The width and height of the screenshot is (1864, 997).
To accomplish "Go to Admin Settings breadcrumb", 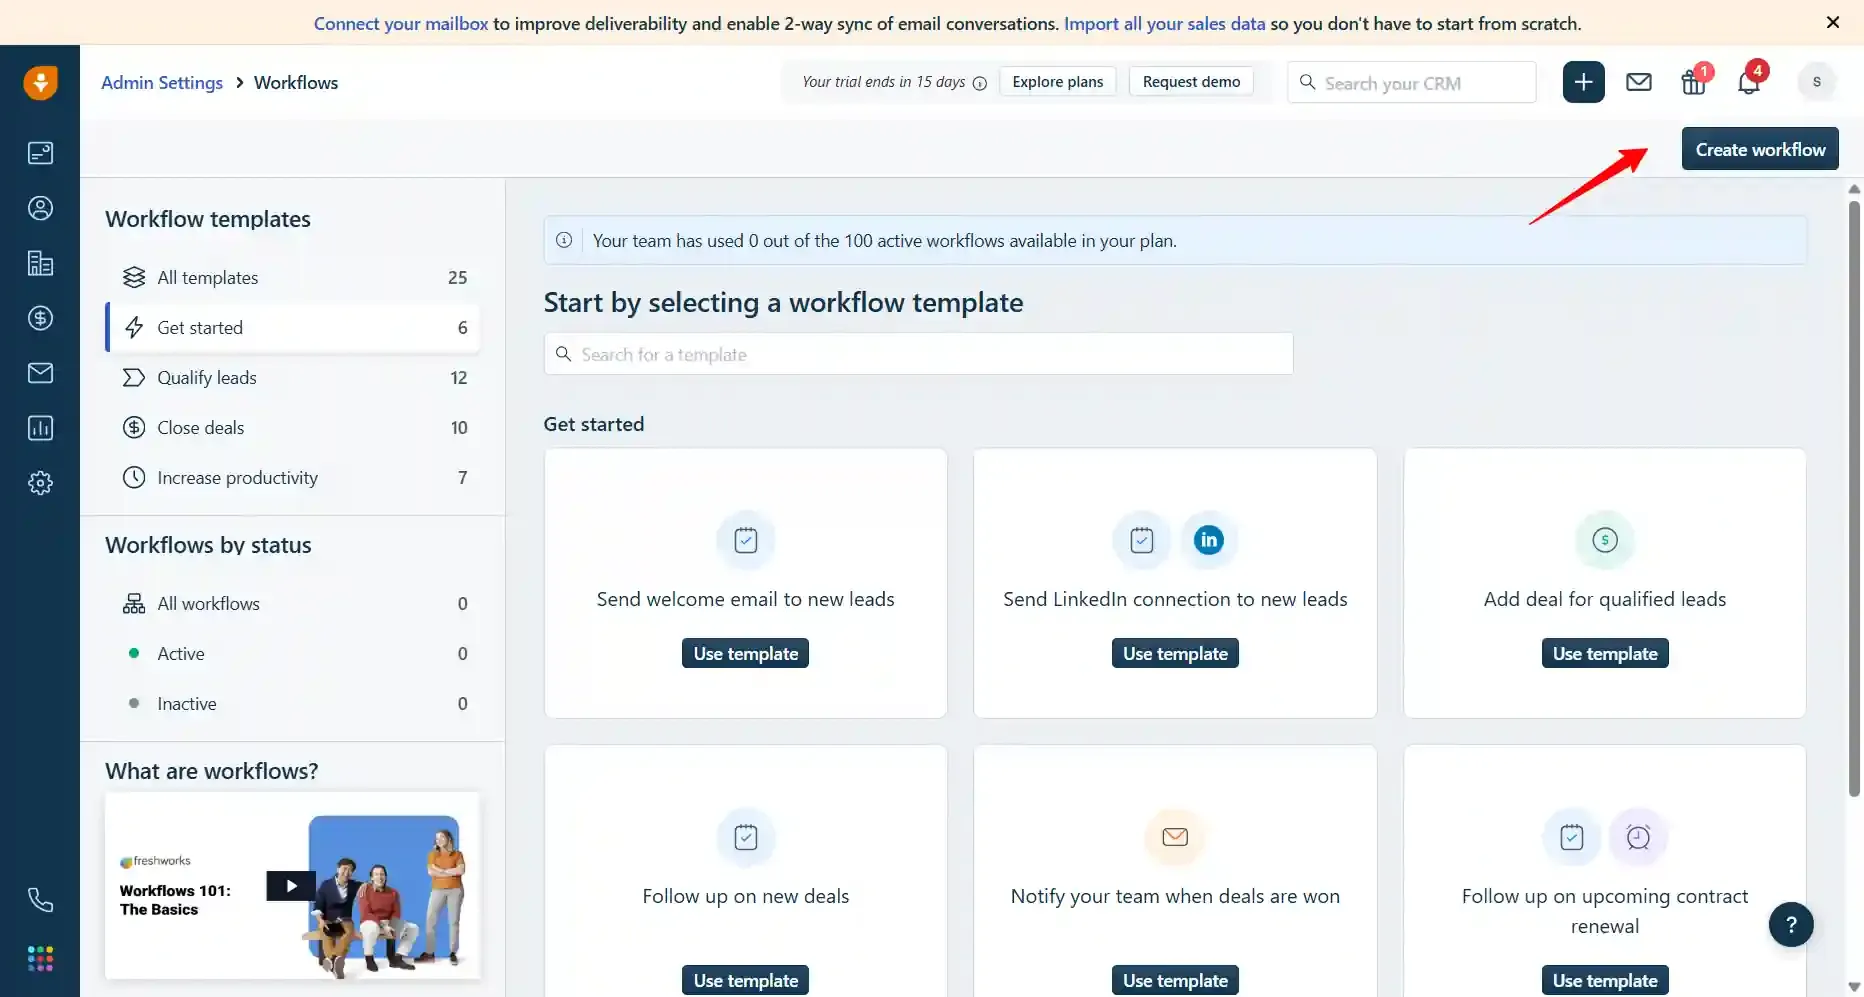I will coord(162,82).
